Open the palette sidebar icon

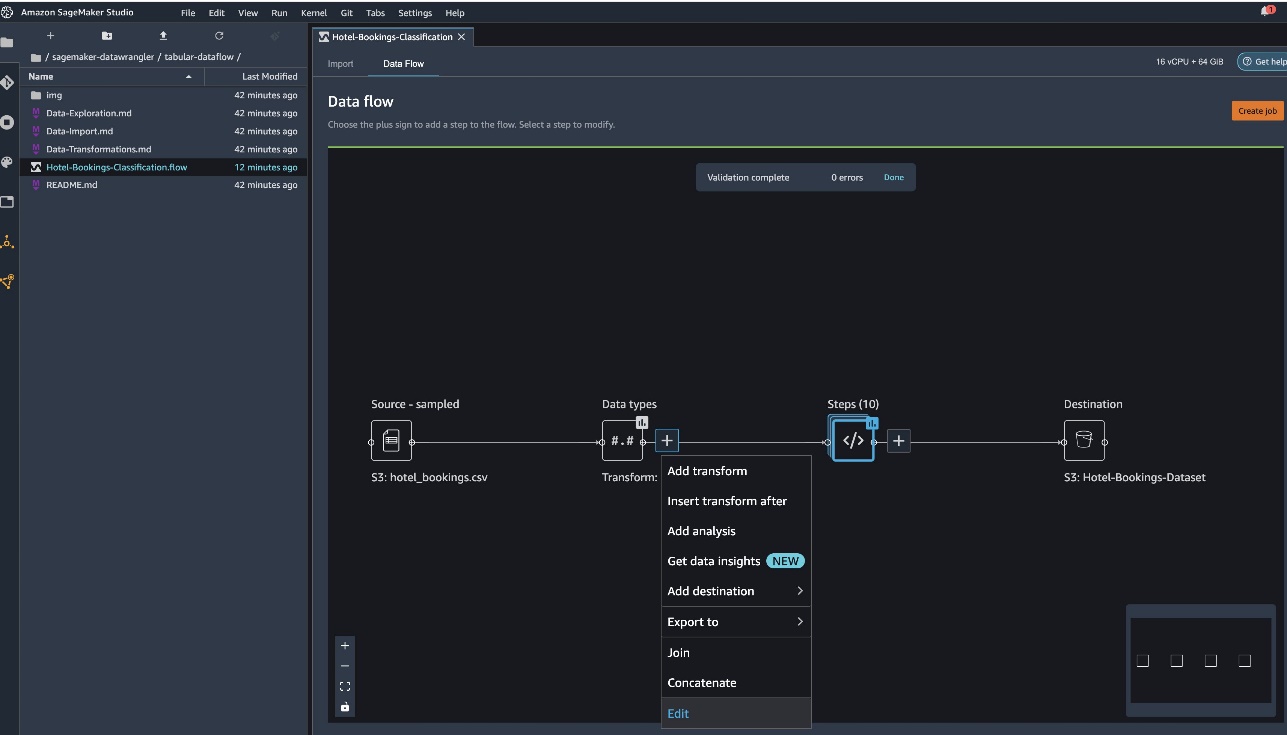pyautogui.click(x=6, y=162)
